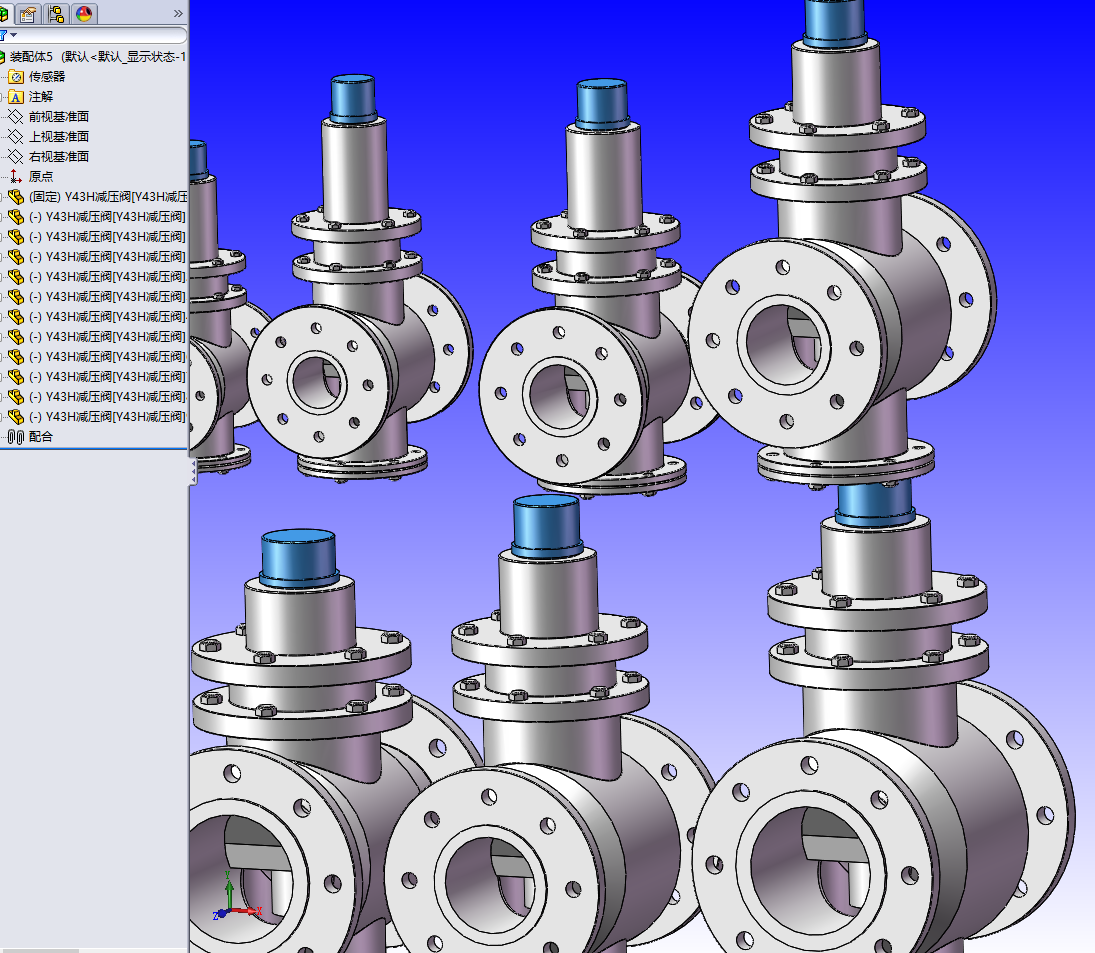Open the DisplayManager color-ball tab

84,13
